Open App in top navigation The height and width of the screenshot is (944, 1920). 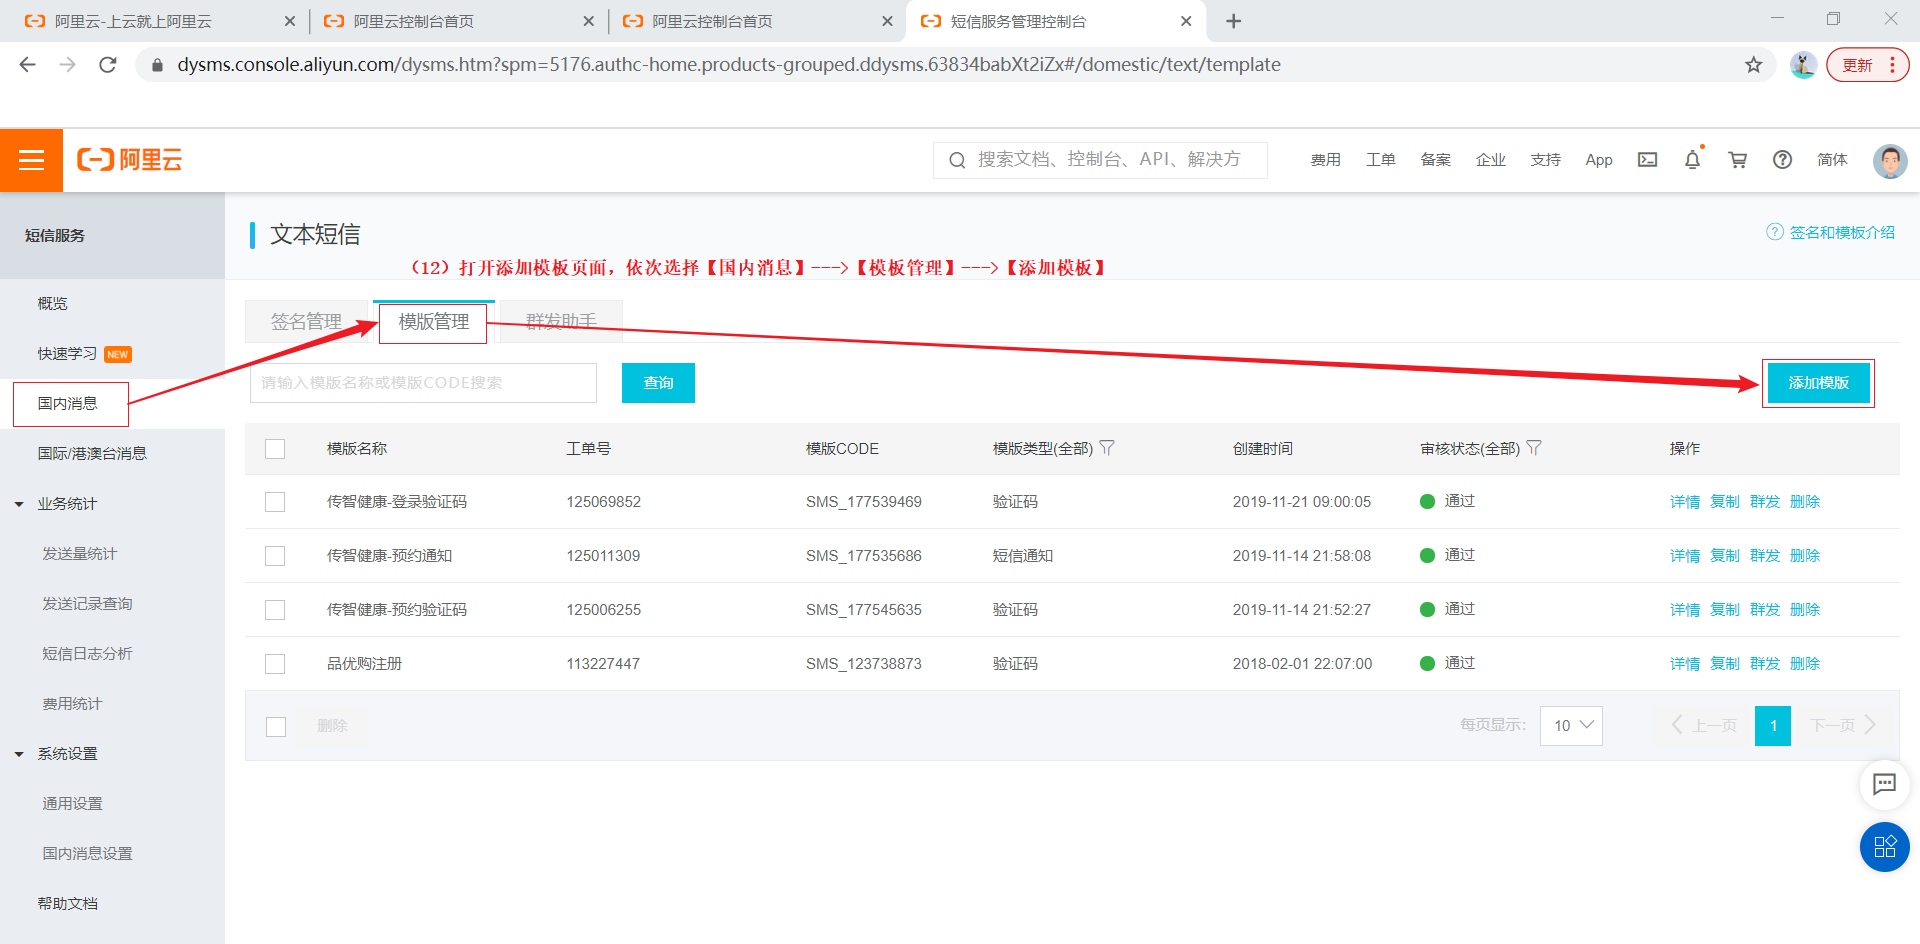[x=1599, y=160]
